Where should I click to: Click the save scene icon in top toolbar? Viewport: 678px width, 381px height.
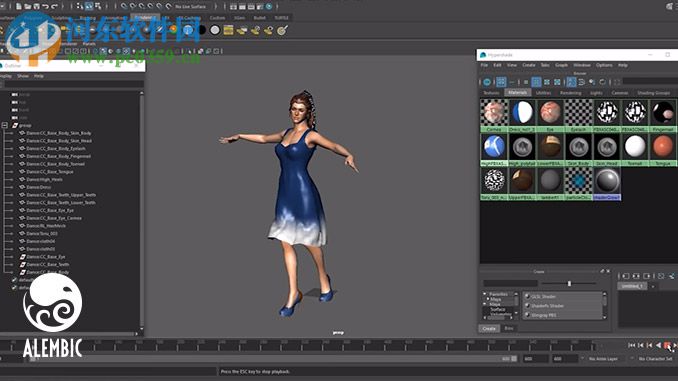pos(36,6)
